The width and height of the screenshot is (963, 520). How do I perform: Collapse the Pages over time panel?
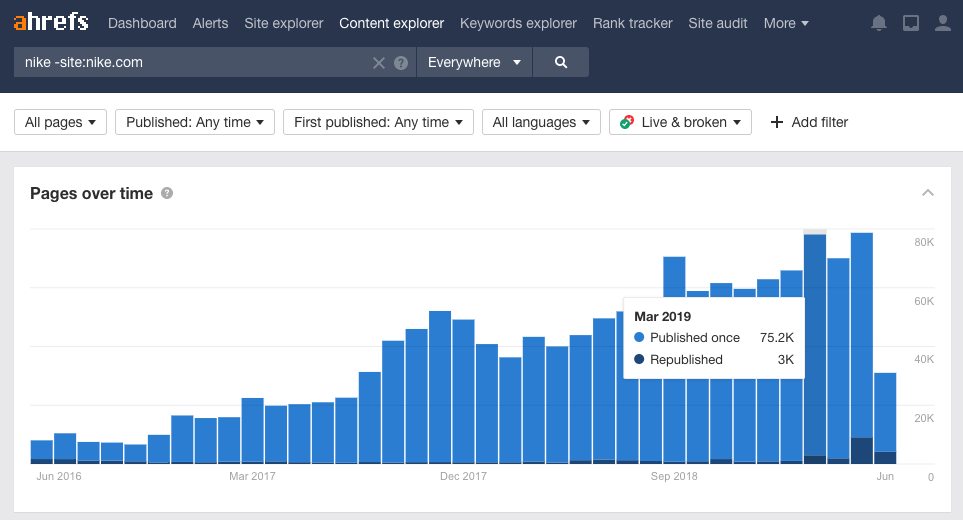coord(928,193)
